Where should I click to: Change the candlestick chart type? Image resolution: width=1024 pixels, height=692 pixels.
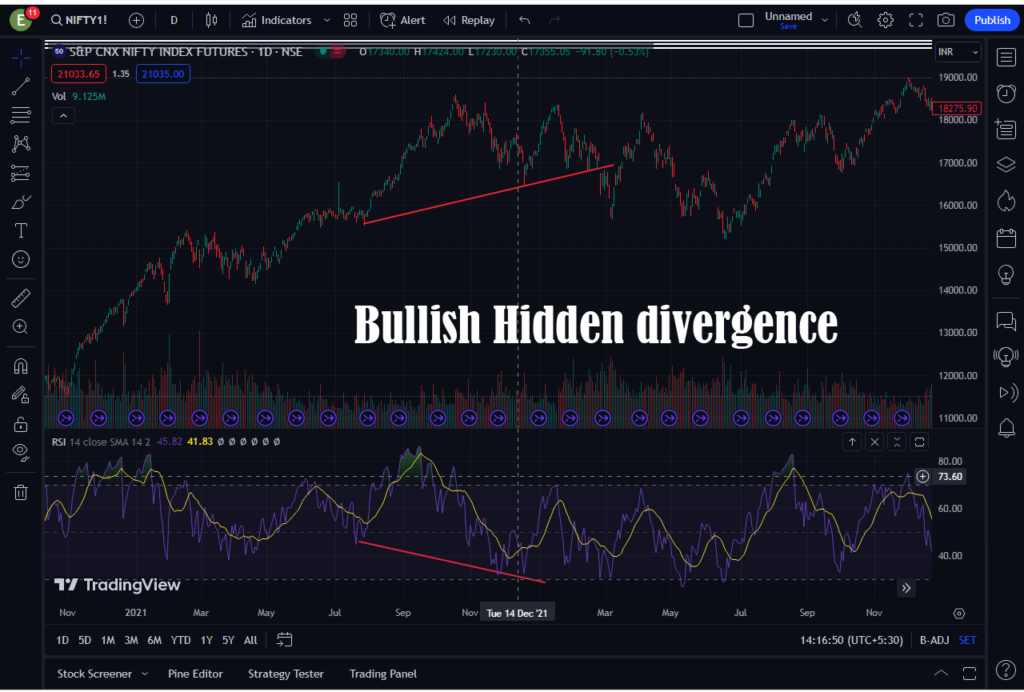211,20
